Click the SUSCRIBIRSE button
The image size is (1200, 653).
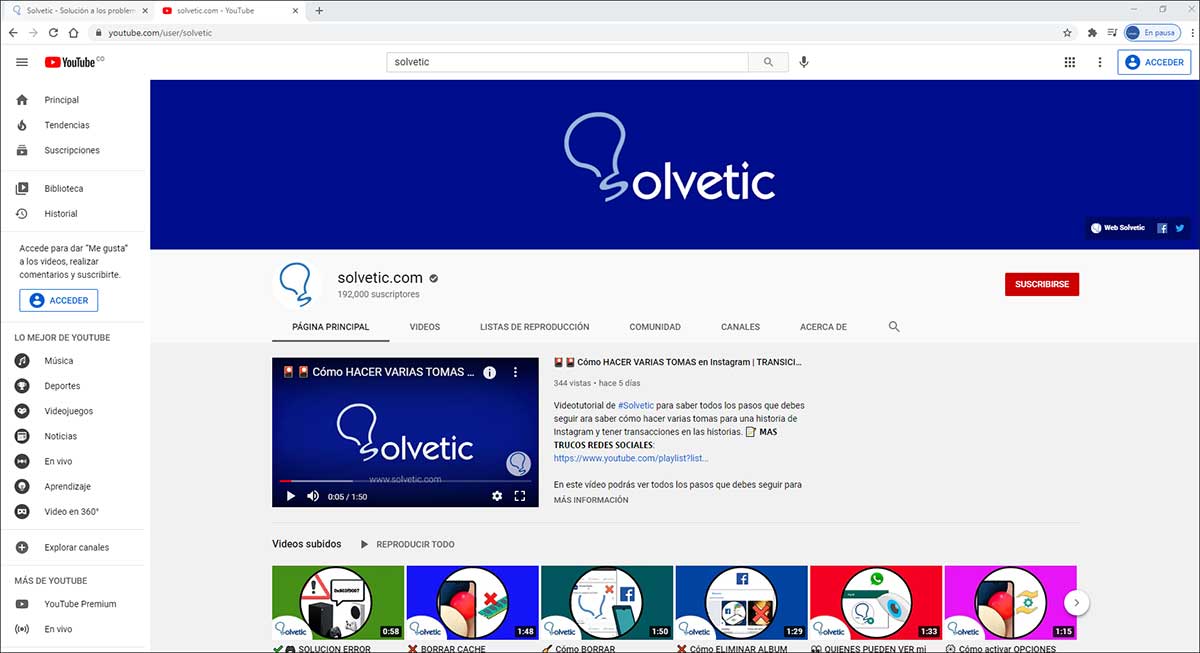(x=1042, y=284)
